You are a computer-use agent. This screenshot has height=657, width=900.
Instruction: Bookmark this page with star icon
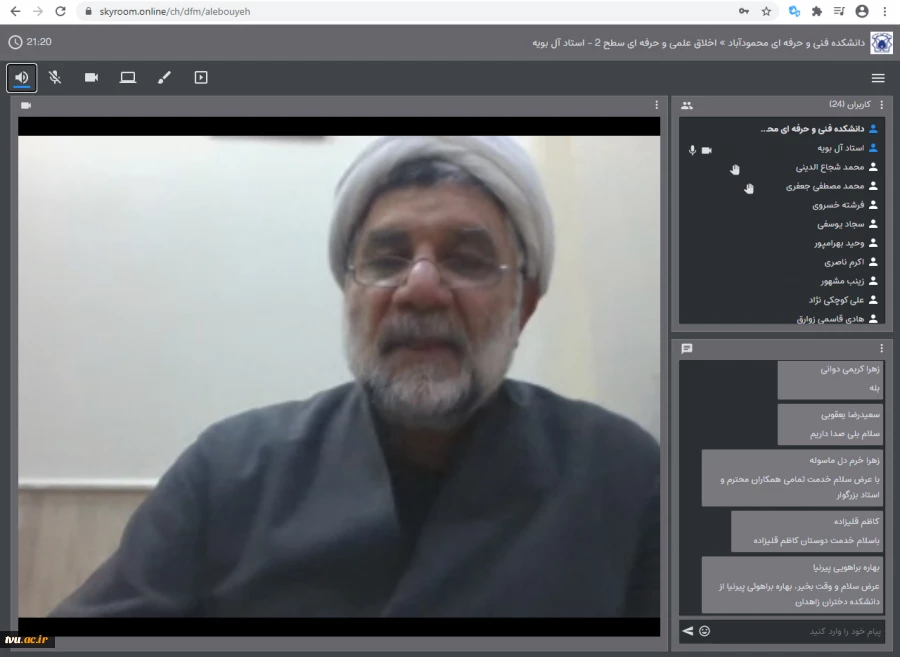[766, 11]
